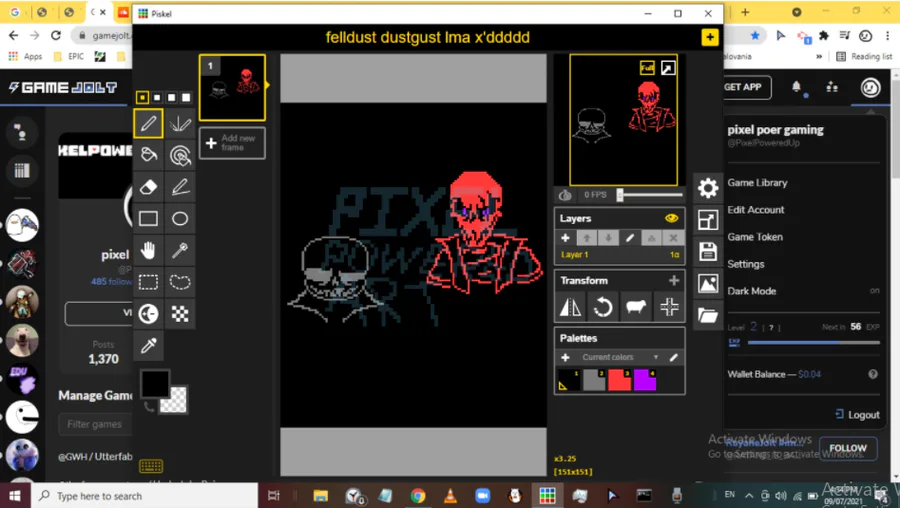Click Logout in Game Jolt menu

(858, 414)
